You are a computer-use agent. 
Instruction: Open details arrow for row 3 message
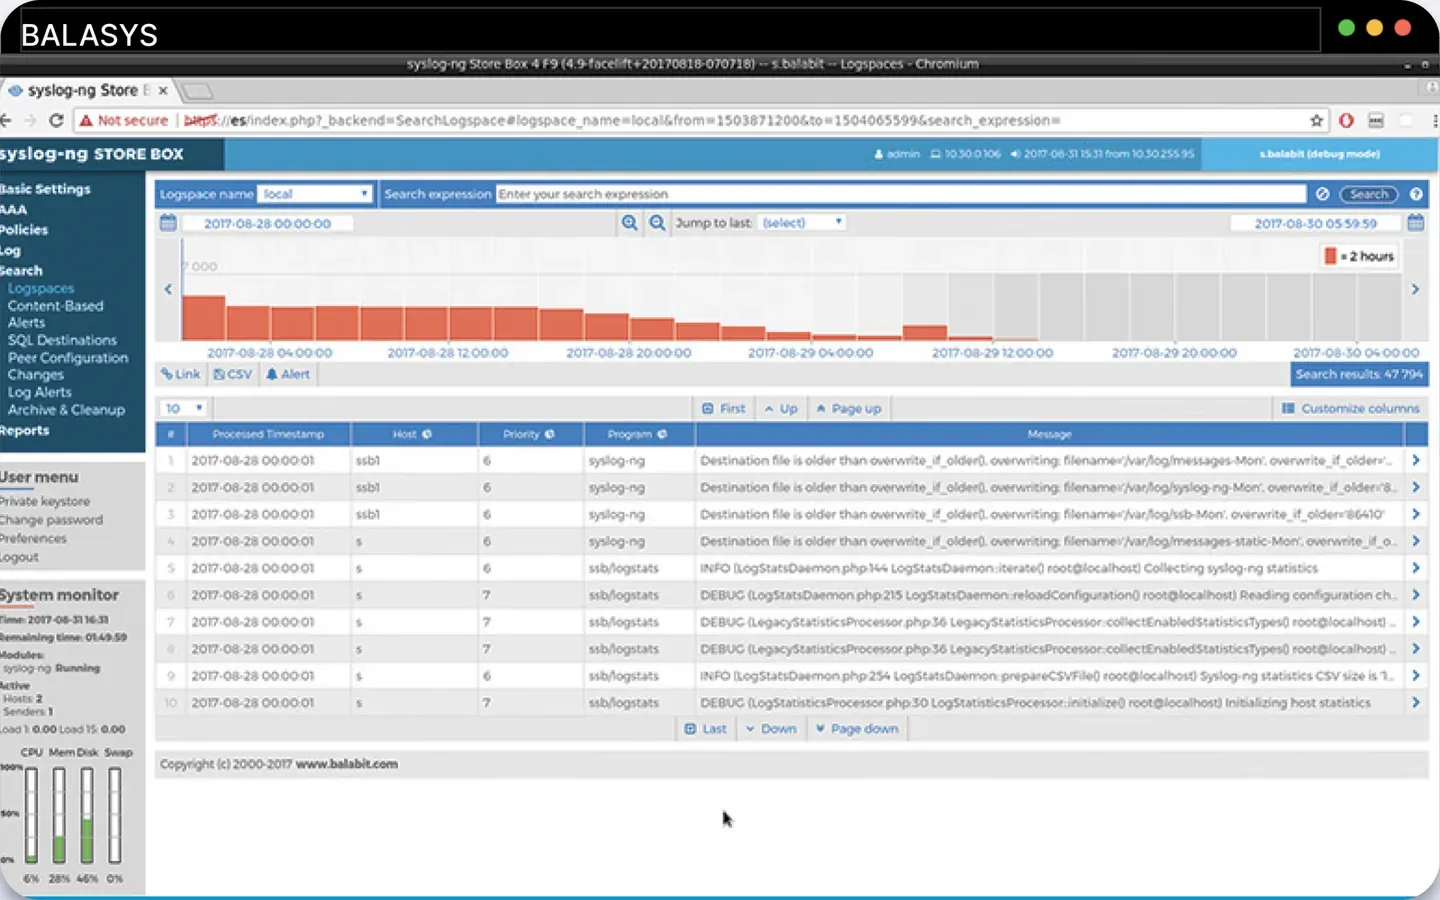coord(1416,514)
